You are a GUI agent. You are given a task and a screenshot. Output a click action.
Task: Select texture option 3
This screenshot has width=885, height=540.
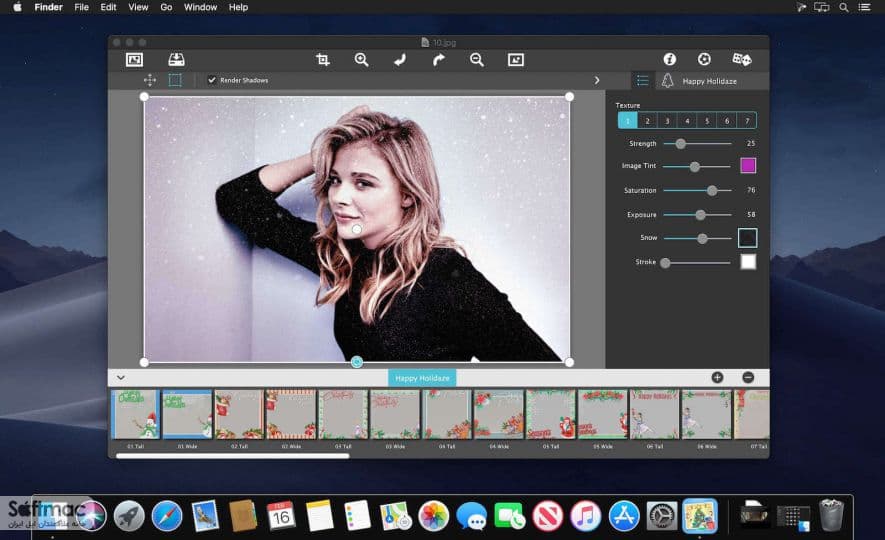[x=667, y=121]
